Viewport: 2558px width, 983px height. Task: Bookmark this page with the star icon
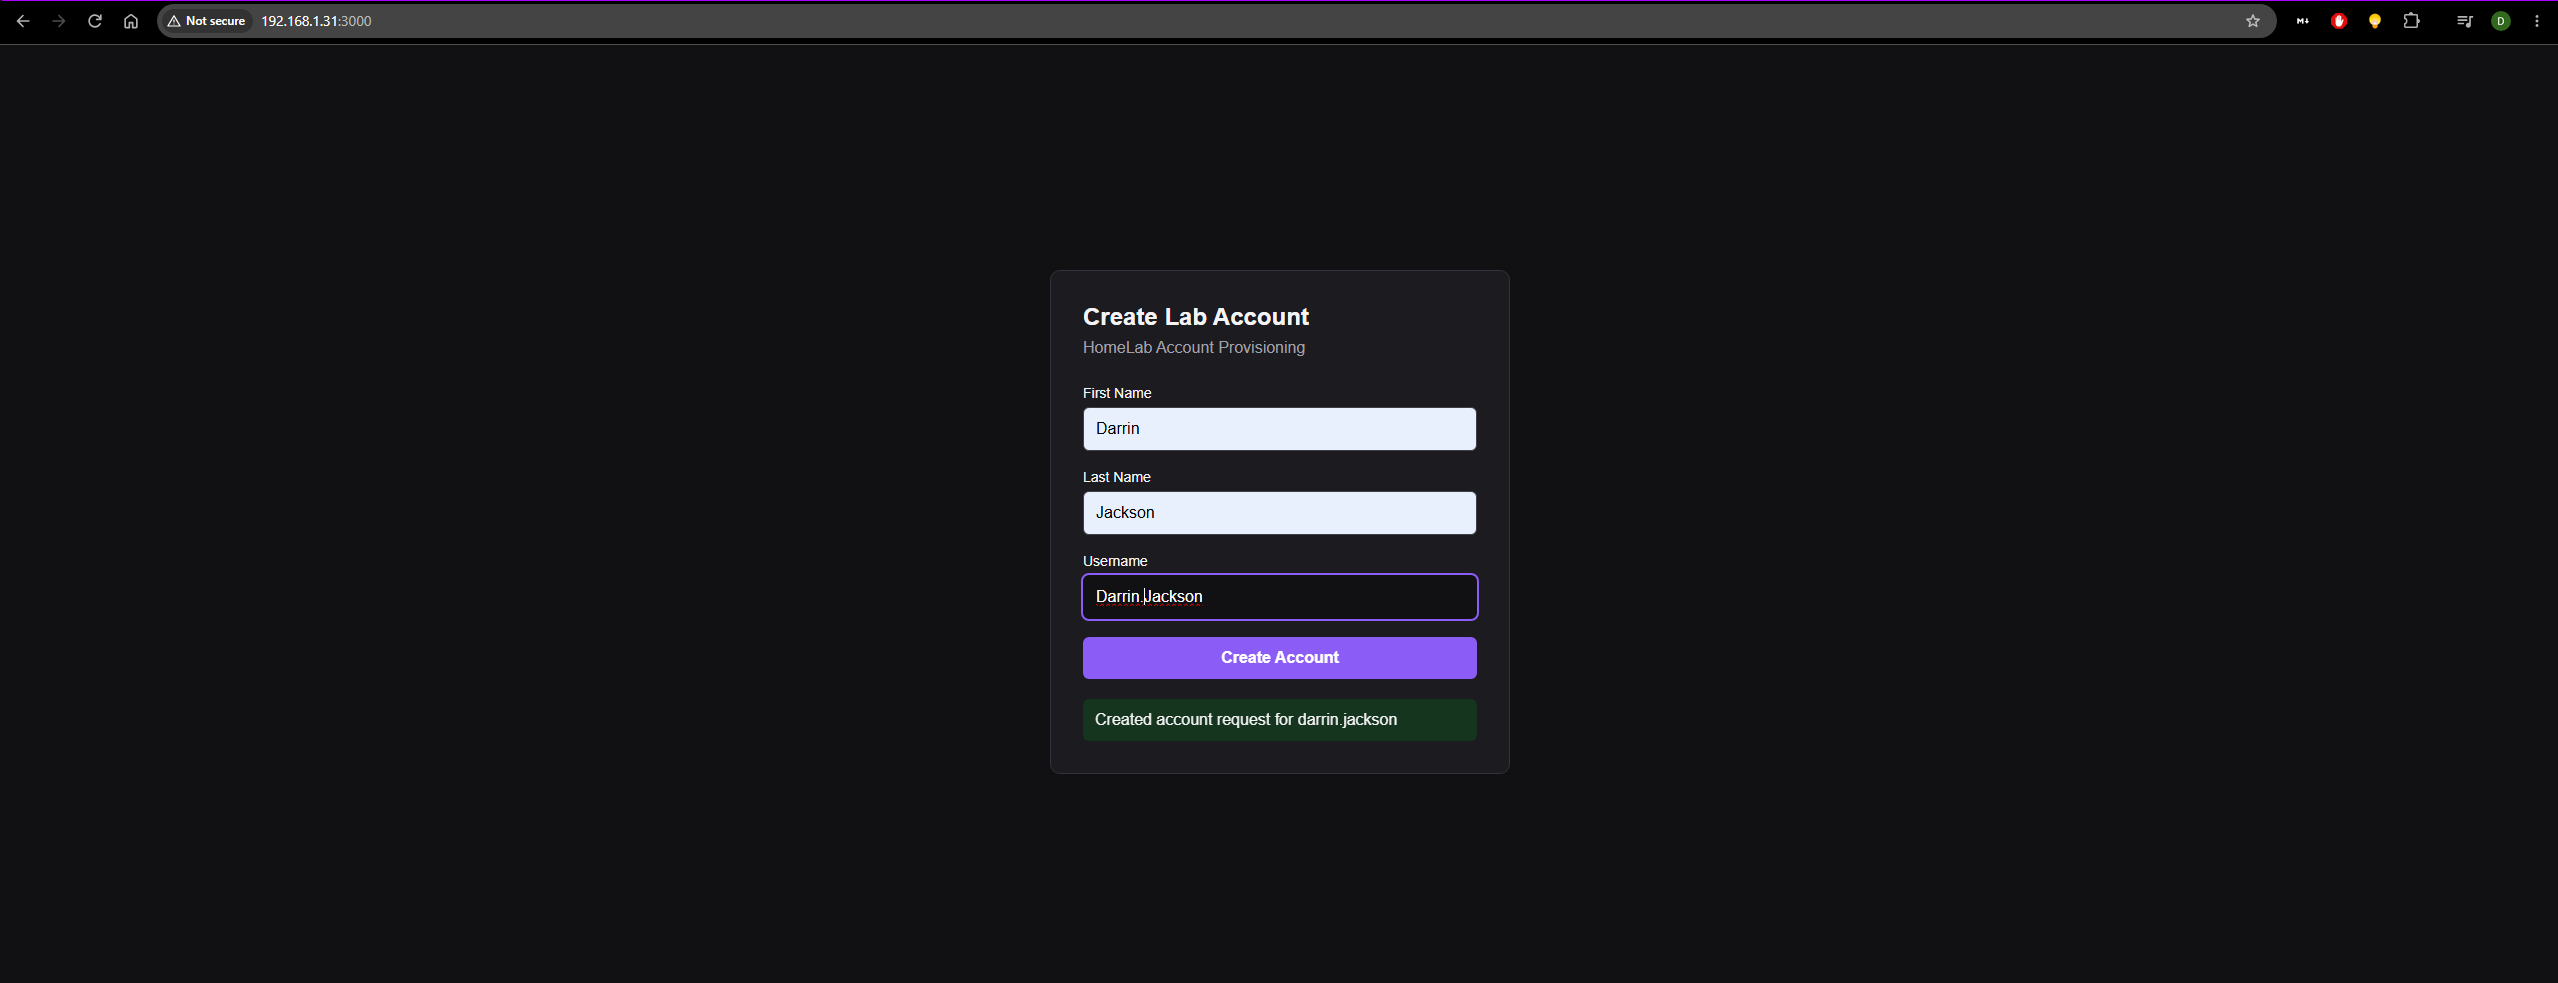(x=2253, y=21)
